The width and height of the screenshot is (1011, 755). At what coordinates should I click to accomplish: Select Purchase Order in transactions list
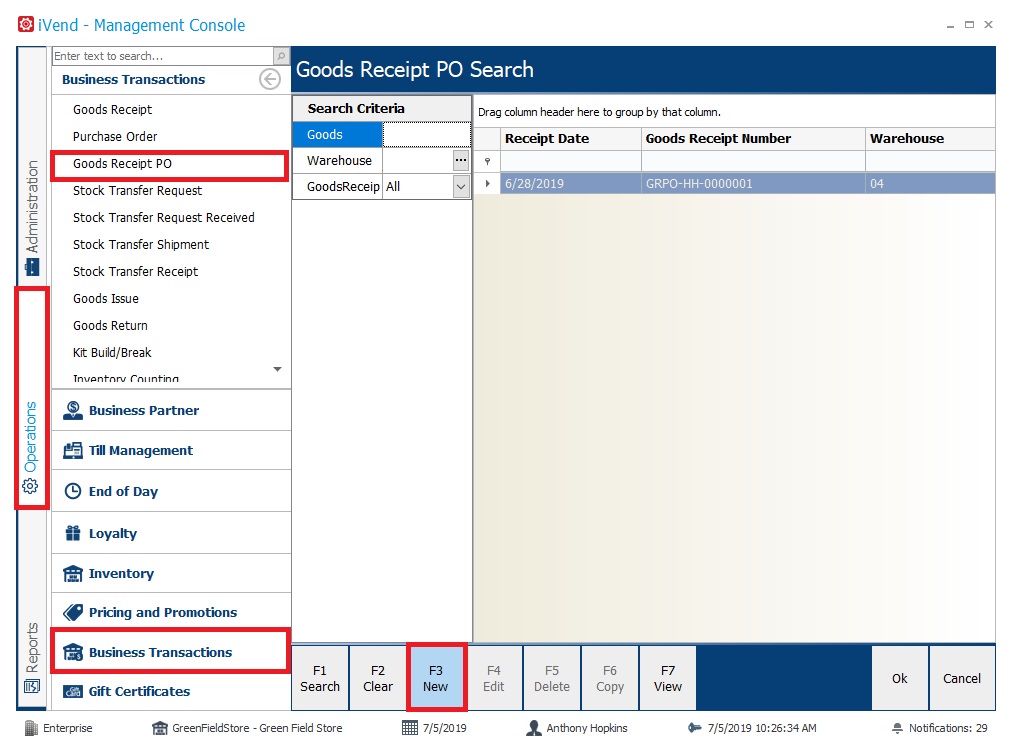pos(115,137)
